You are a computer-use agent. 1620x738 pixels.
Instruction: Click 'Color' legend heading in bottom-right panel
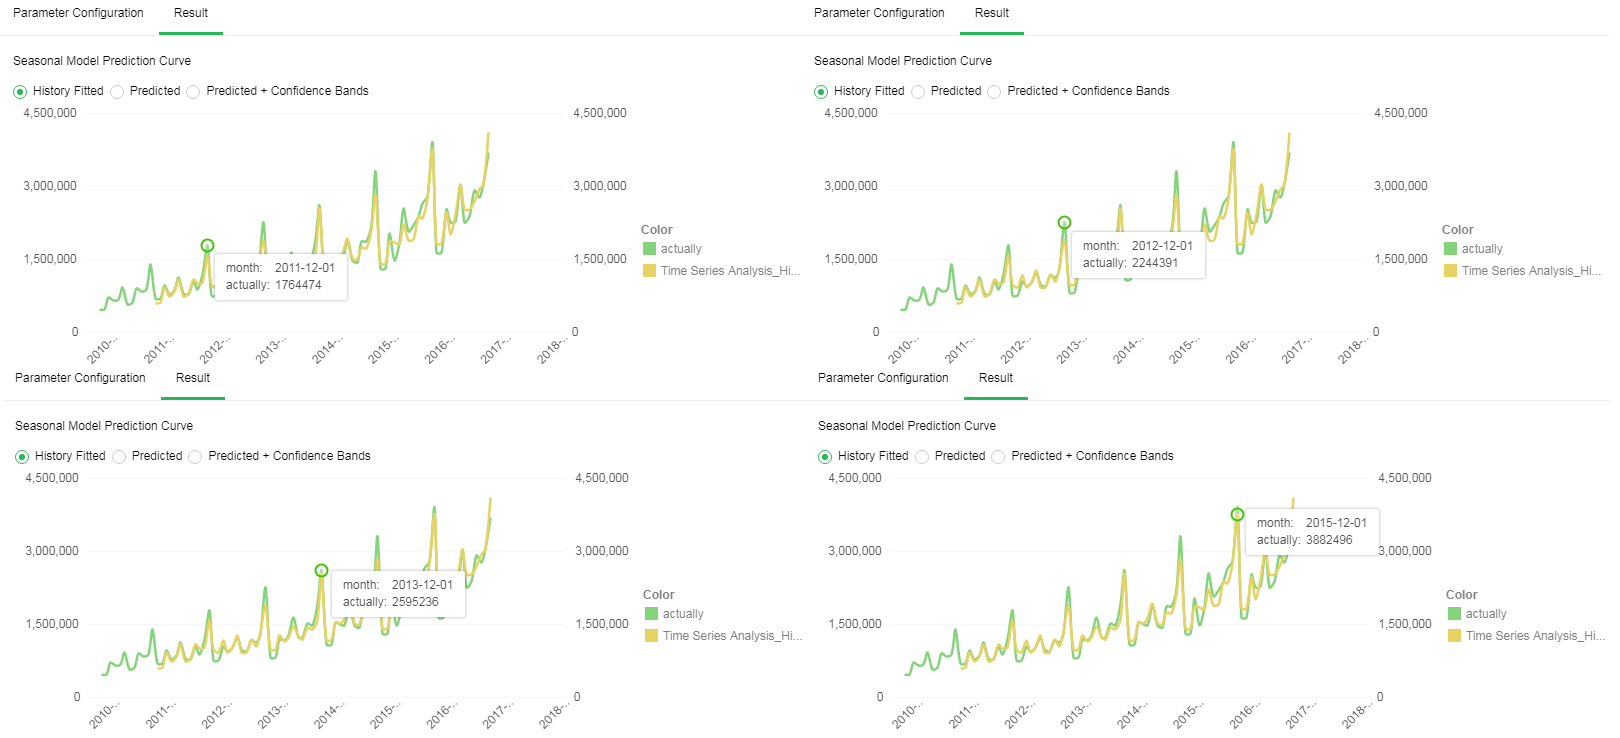(x=1462, y=595)
